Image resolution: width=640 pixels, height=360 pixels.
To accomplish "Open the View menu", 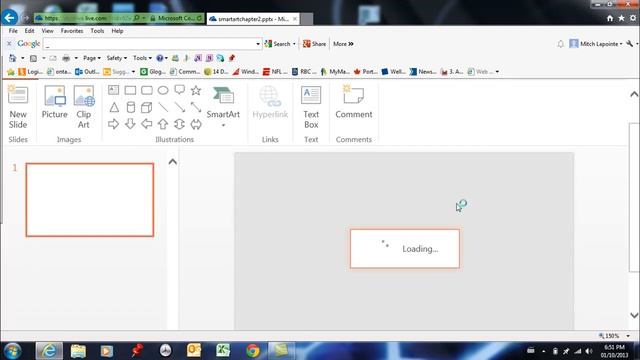I will 47,31.
